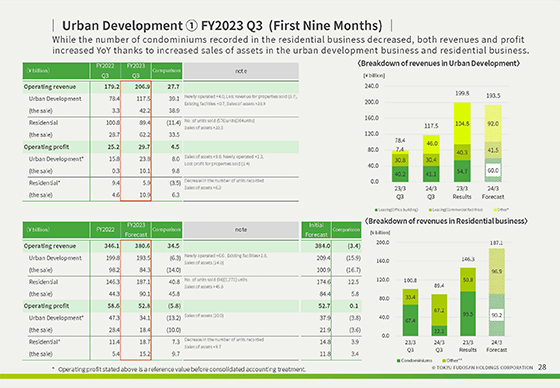Click the "Breakdown of revenues in Residential business" chart title

pyautogui.click(x=446, y=221)
